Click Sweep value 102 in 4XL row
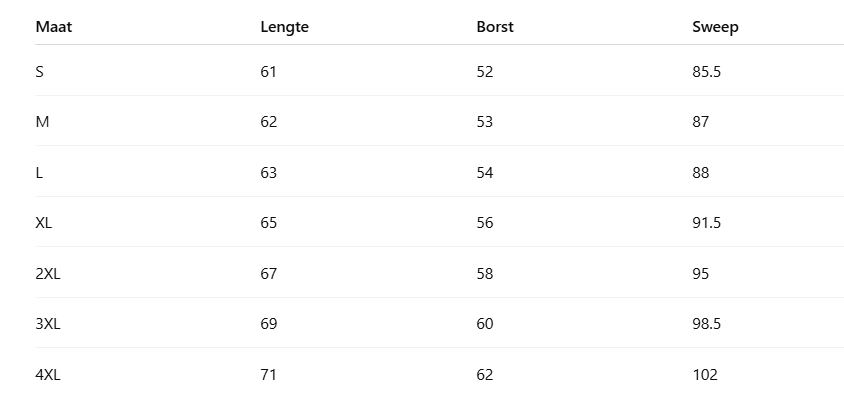The height and width of the screenshot is (408, 844). pos(704,375)
